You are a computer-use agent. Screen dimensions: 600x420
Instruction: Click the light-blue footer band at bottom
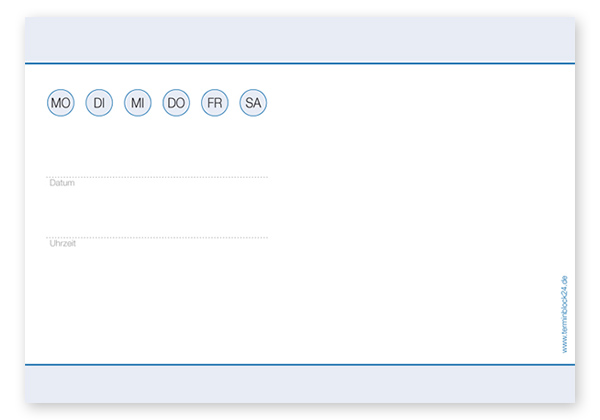tap(300, 384)
